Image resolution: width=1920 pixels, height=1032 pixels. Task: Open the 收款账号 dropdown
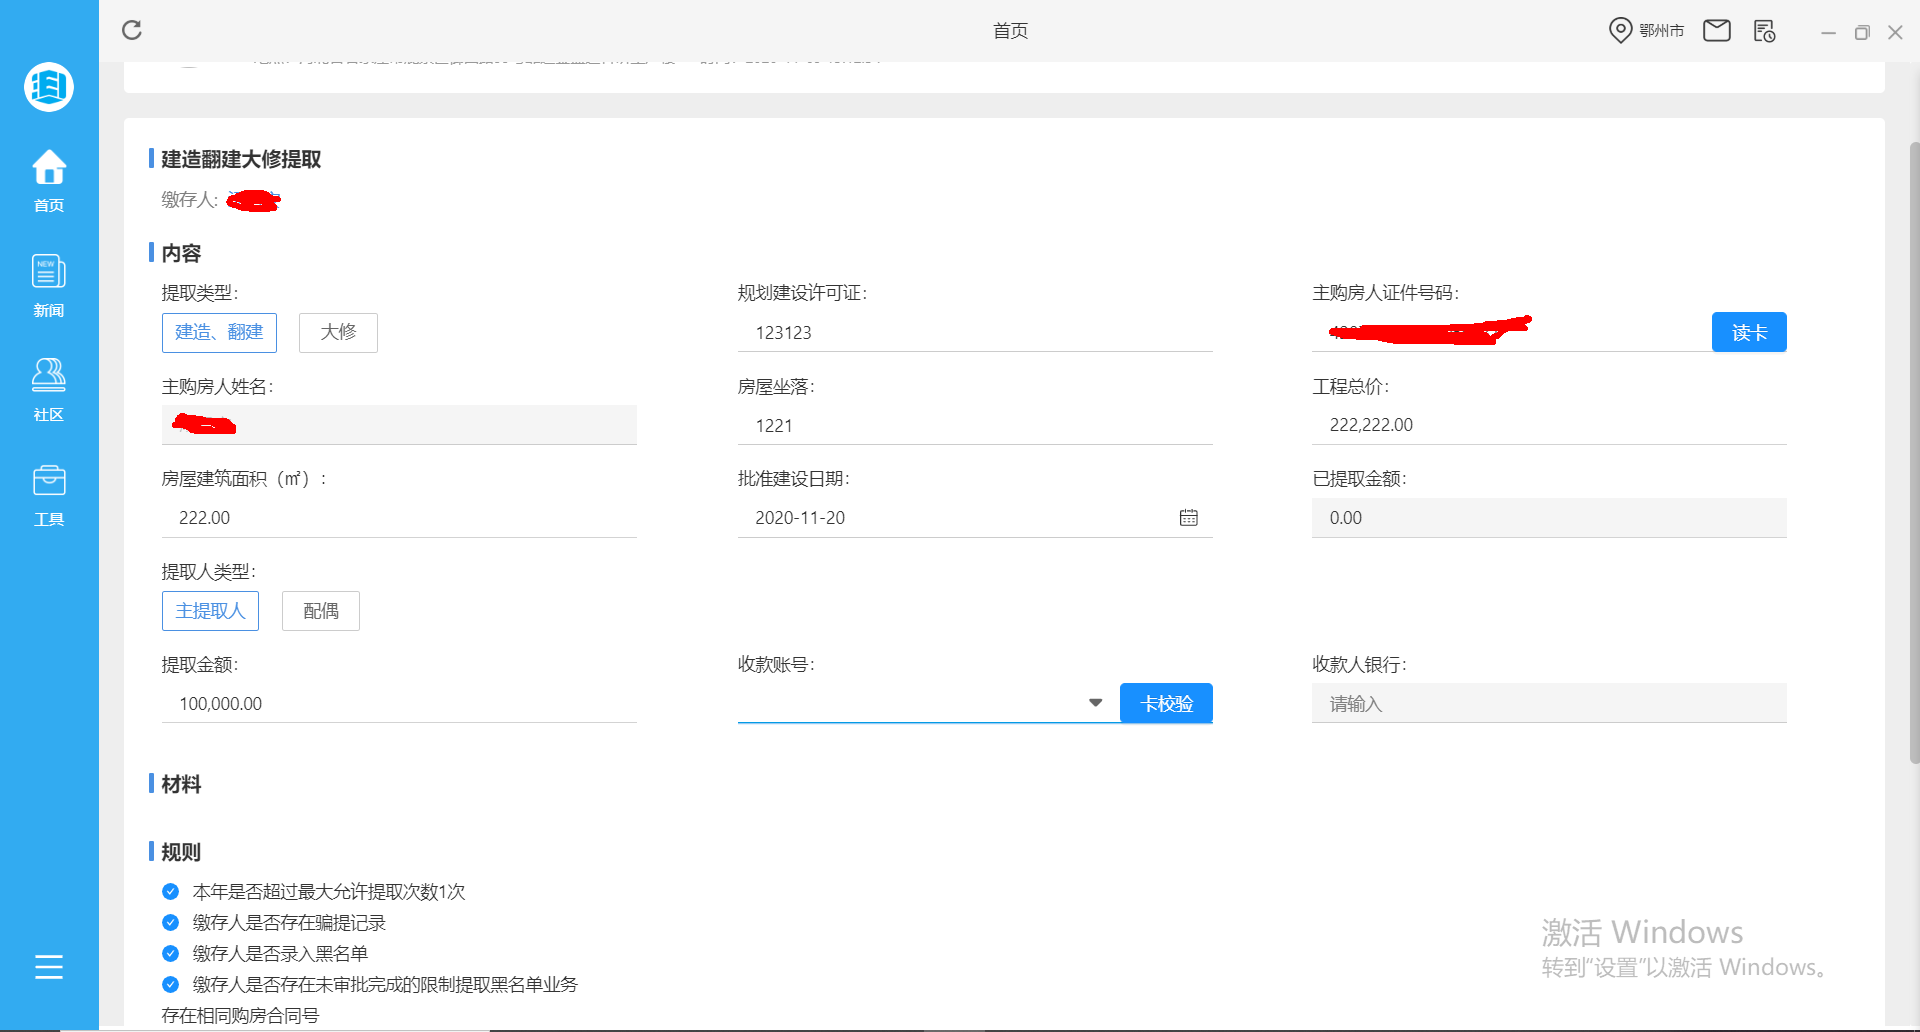[x=1095, y=702]
